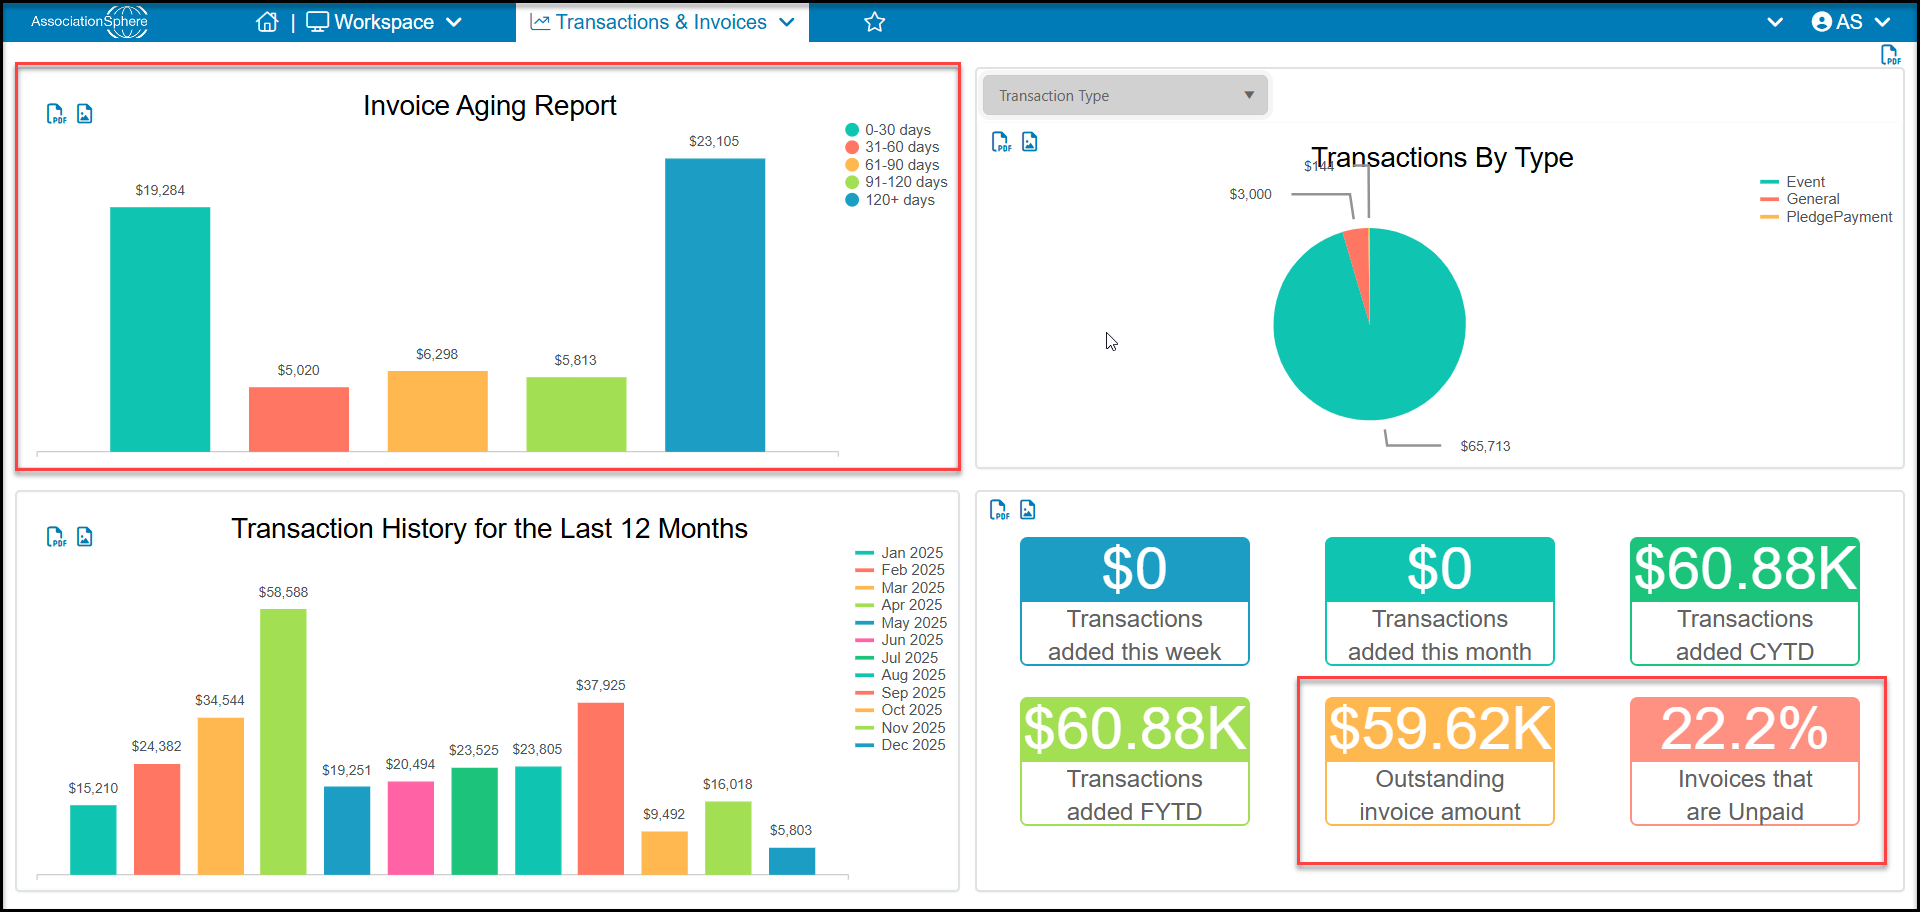This screenshot has width=1920, height=912.
Task: Click the $23,105 bar in aging chart
Action: [x=715, y=305]
